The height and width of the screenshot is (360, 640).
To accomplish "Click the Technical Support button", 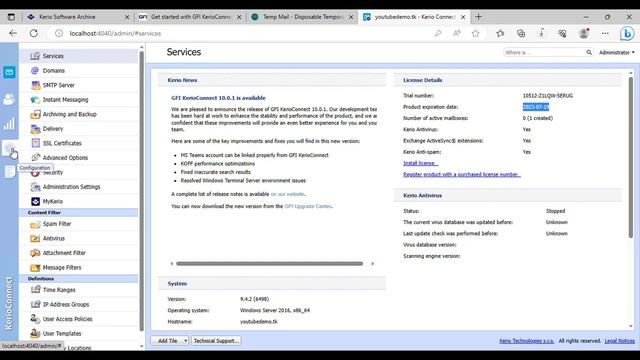I will [216, 340].
